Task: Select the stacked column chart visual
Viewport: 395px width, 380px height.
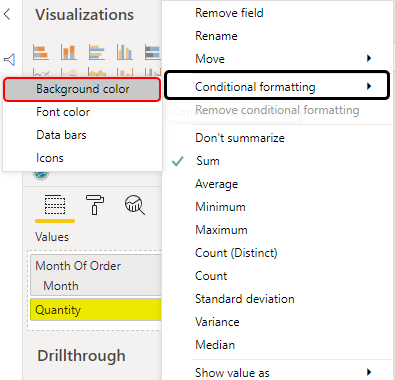Action: point(69,52)
